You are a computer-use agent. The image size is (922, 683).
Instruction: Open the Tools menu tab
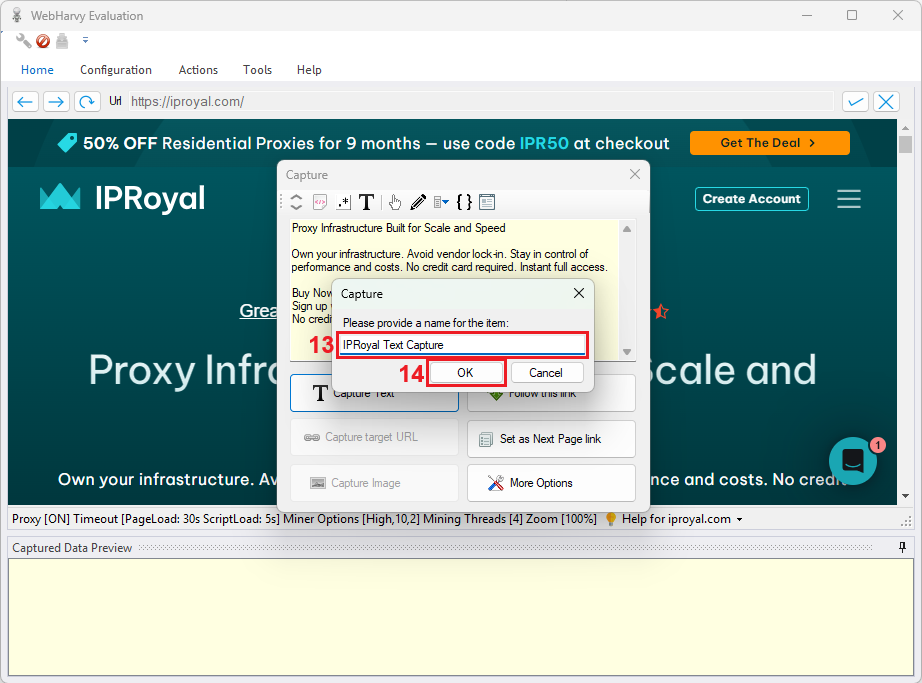coord(257,70)
